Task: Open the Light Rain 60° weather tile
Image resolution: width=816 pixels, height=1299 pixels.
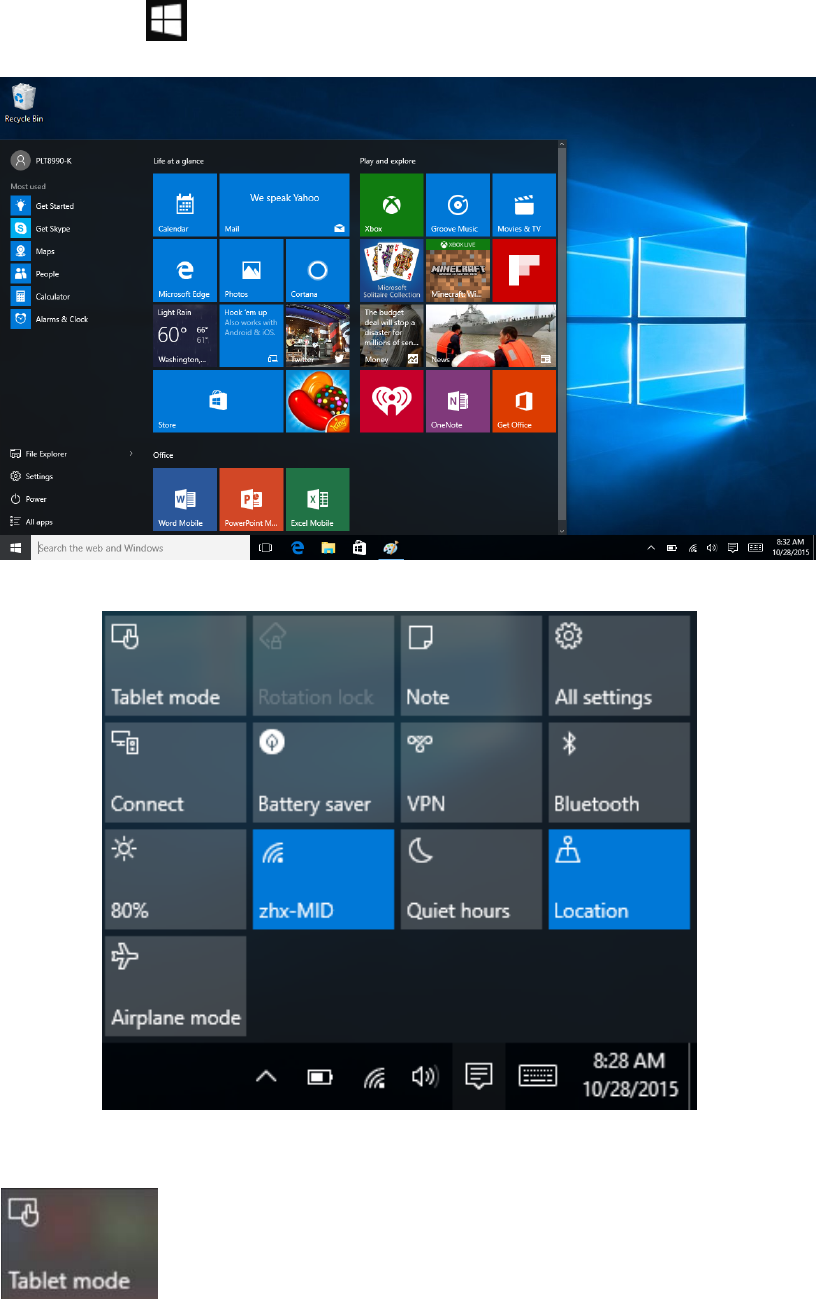Action: (185, 336)
